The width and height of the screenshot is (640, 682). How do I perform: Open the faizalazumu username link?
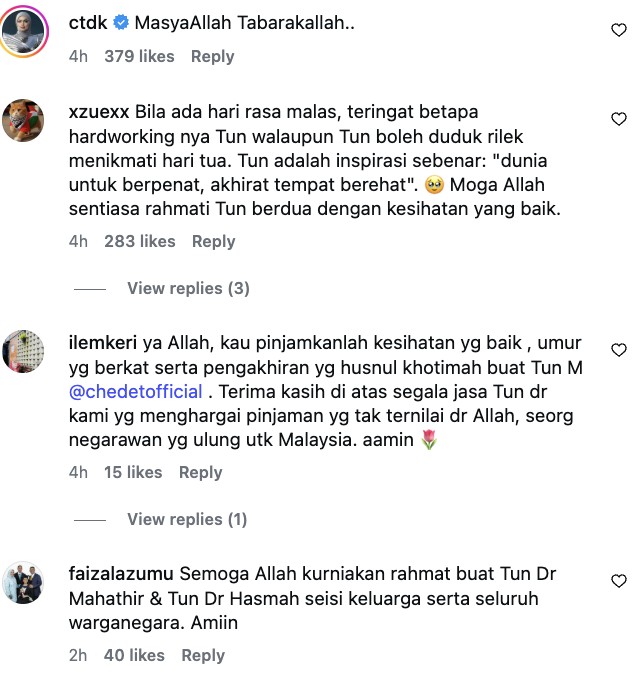click(x=121, y=574)
